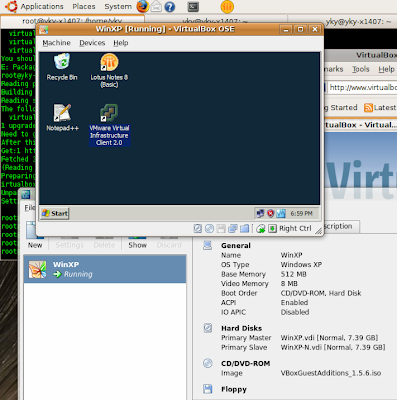The width and height of the screenshot is (397, 400).
Task: Minimize the WinXP VirtualBox window
Action: click(x=286, y=29)
